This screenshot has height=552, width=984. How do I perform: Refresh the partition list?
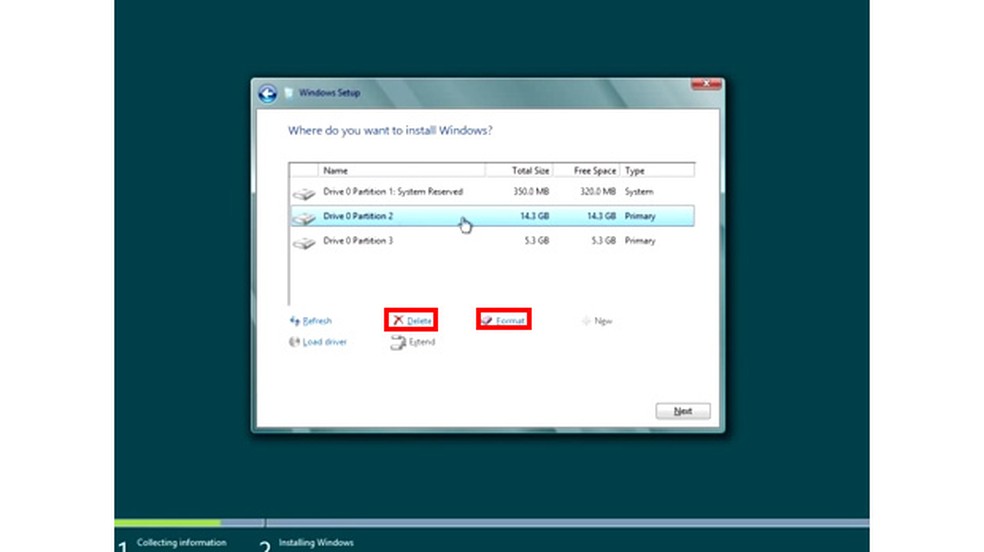tap(317, 321)
